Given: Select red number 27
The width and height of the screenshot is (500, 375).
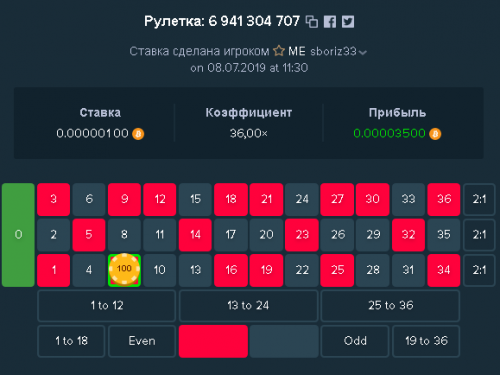Looking at the screenshot, I should 337,199.
